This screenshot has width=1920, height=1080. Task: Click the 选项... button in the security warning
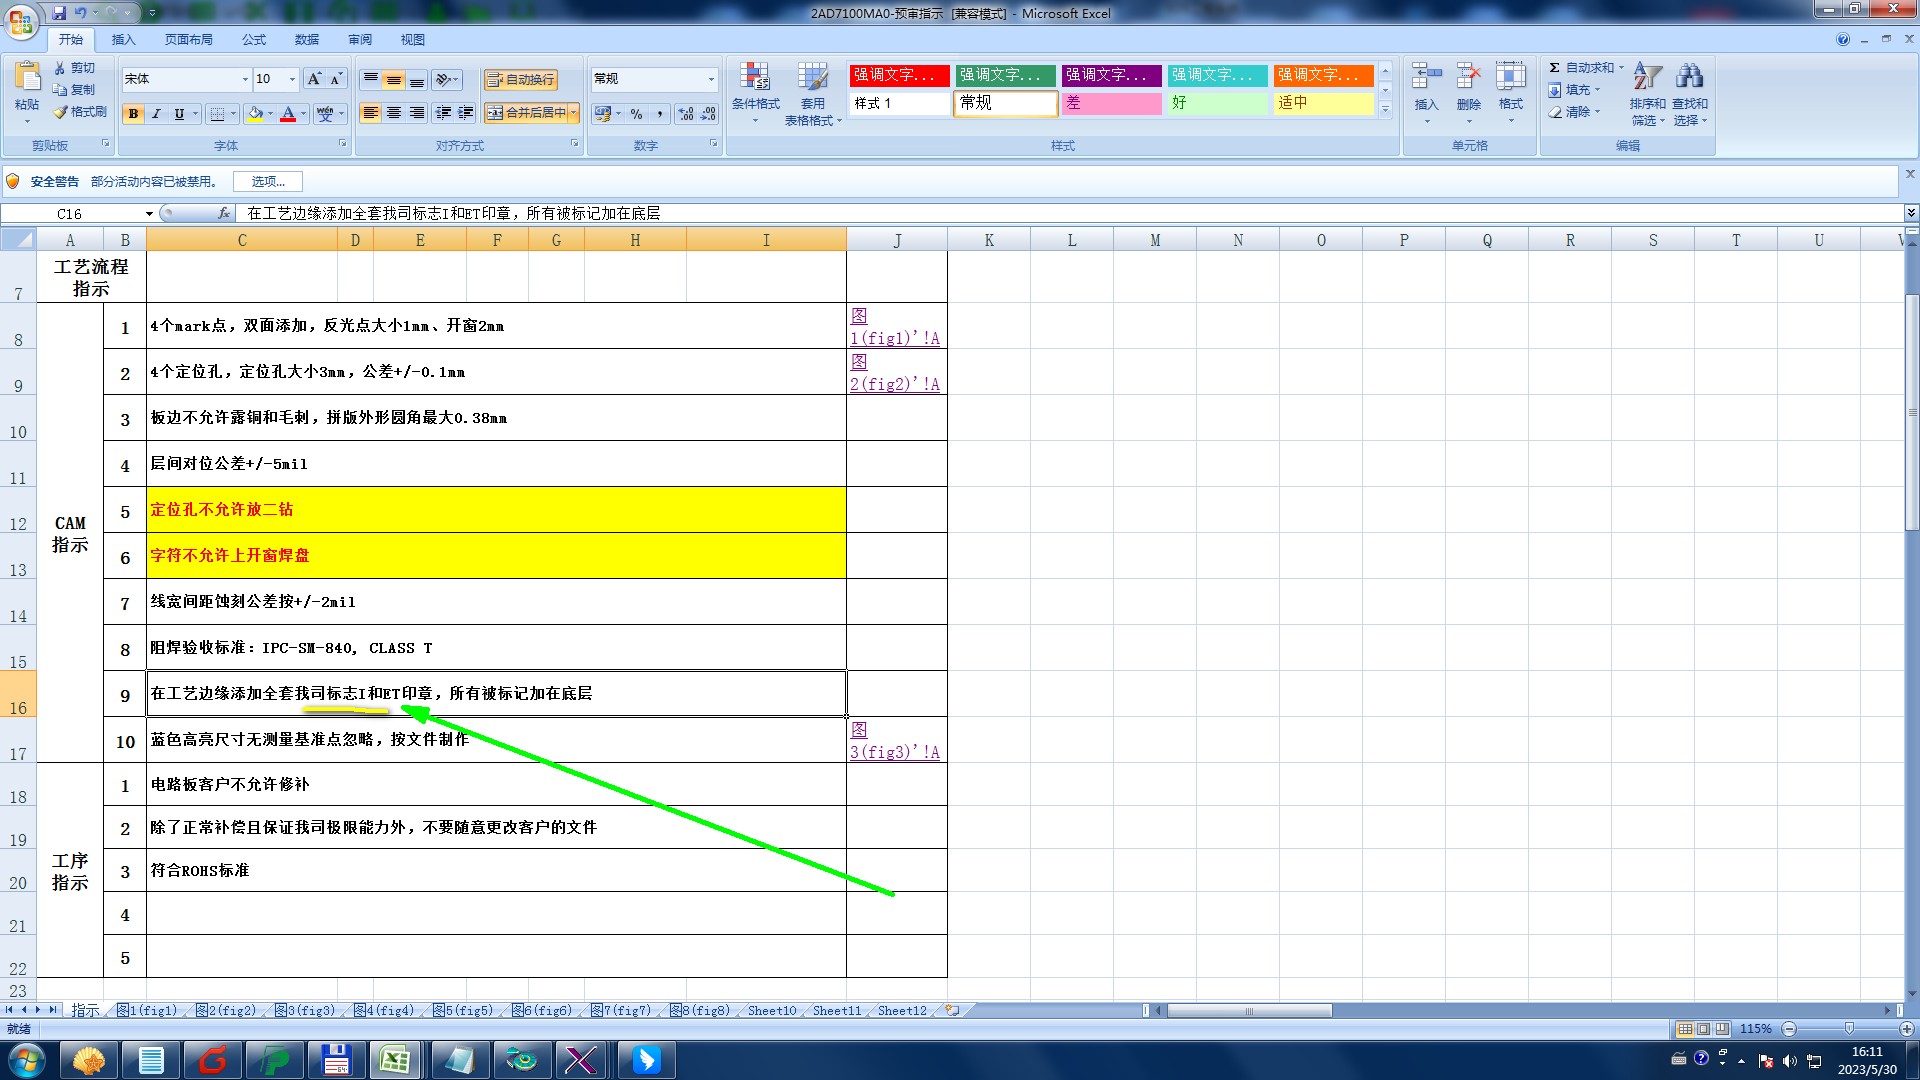click(x=268, y=181)
